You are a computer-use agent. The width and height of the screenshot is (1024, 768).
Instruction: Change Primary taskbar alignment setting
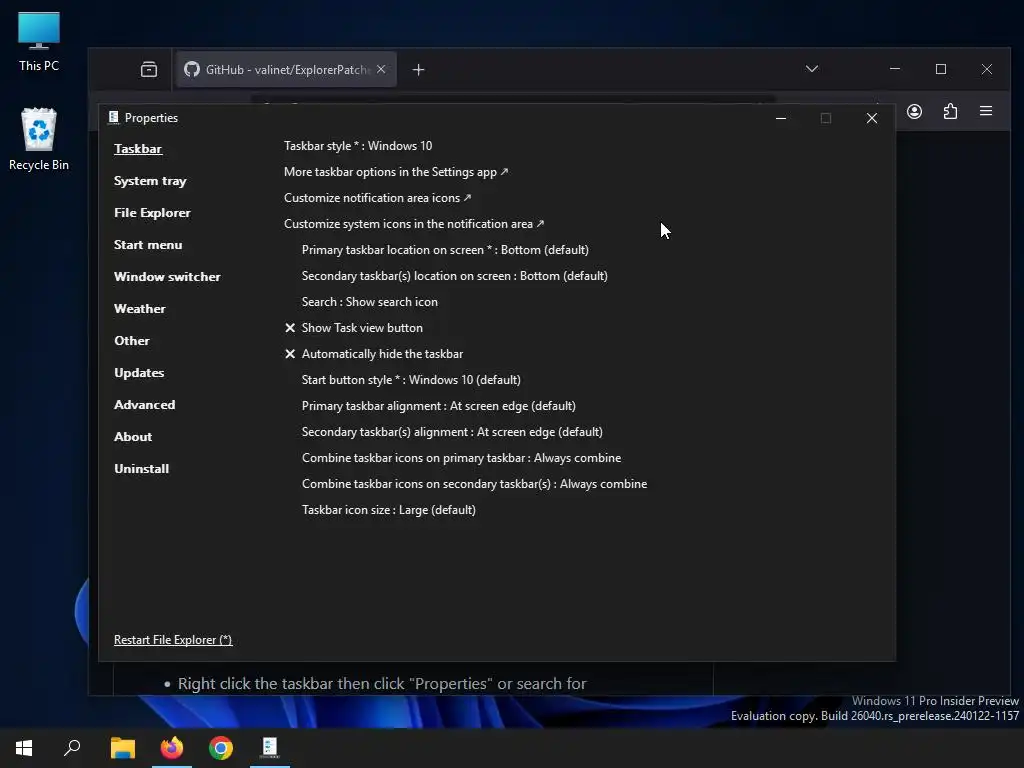point(438,406)
